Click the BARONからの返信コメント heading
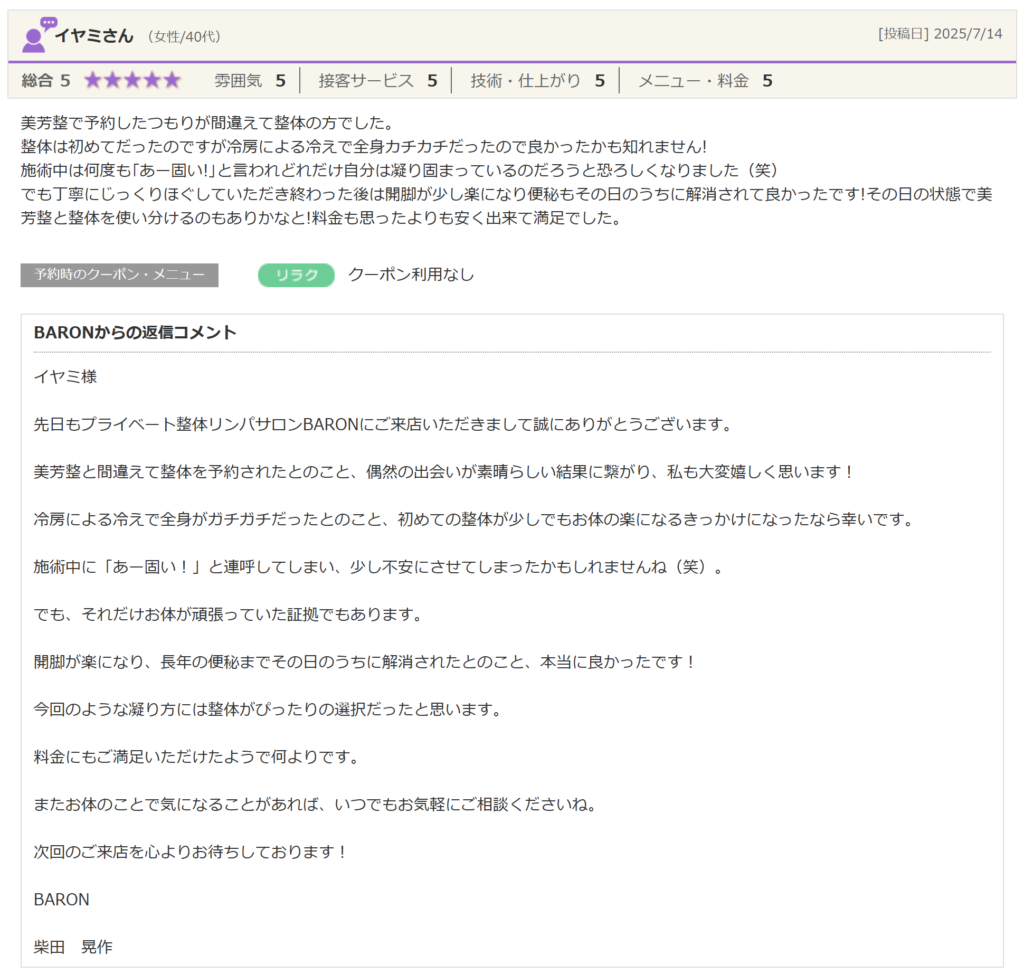Image resolution: width=1024 pixels, height=974 pixels. tap(135, 333)
